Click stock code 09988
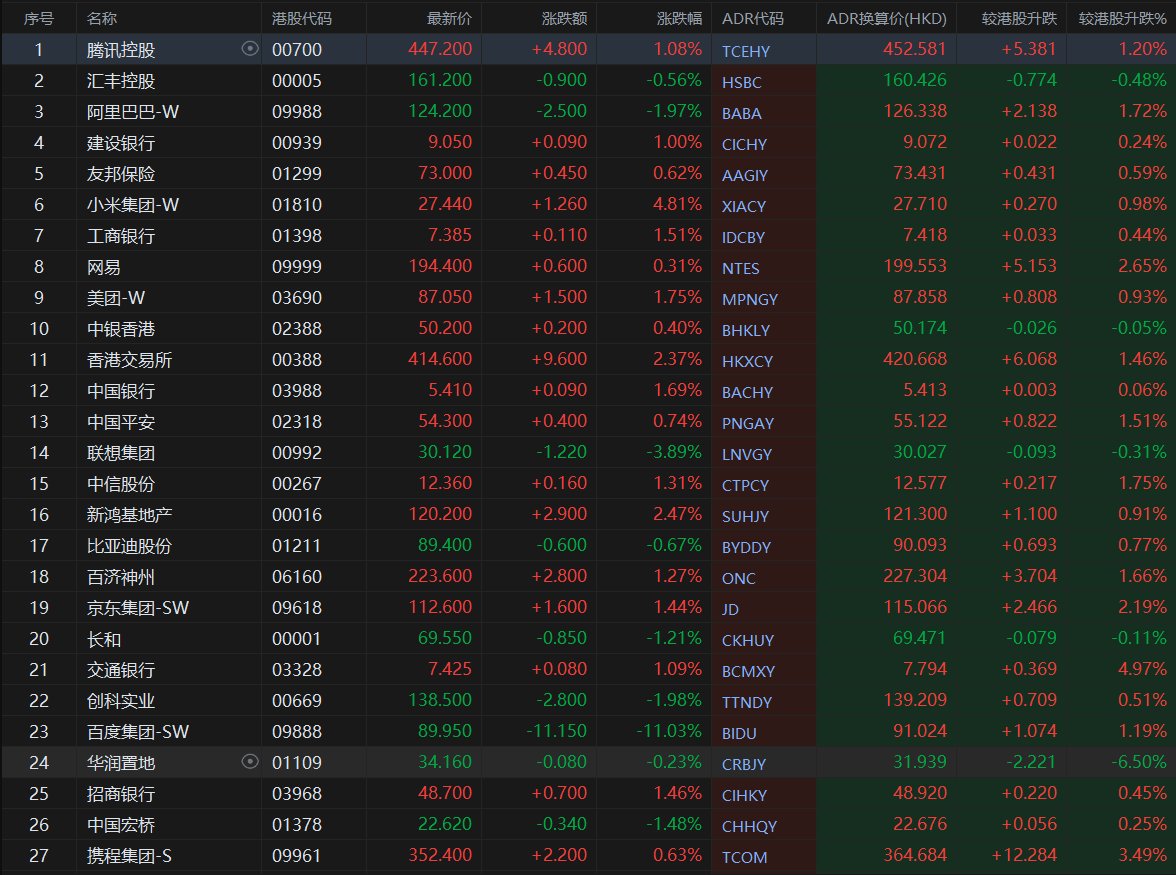Screen dimensions: 1176x875 pos(297,112)
